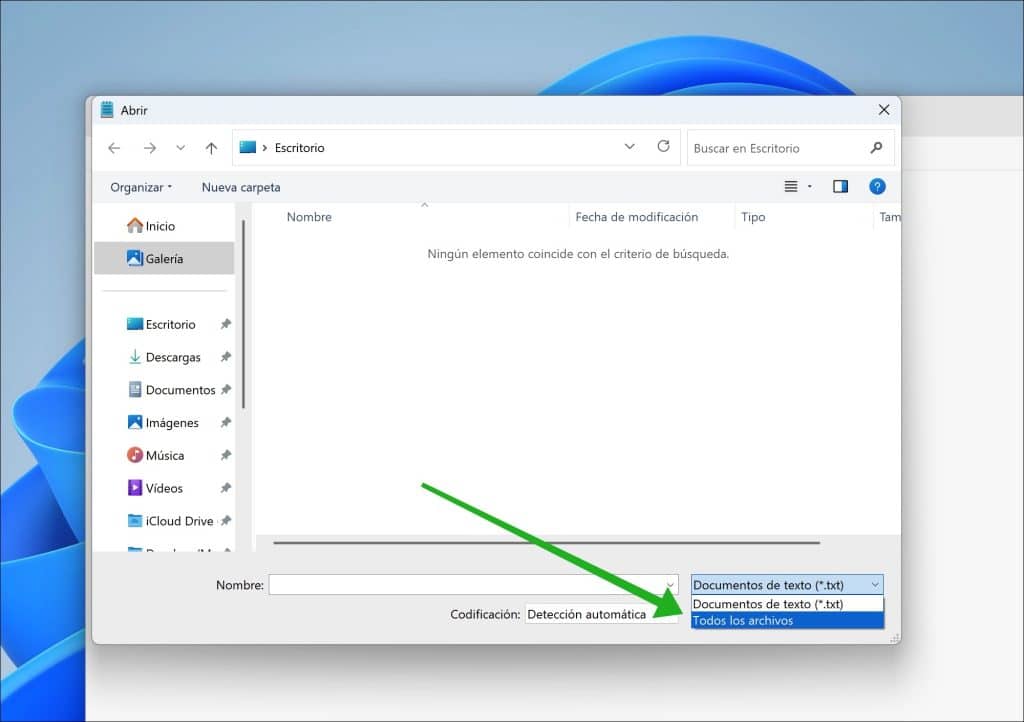Unpin Escritorio using its pin icon
Image resolution: width=1024 pixels, height=722 pixels.
225,324
